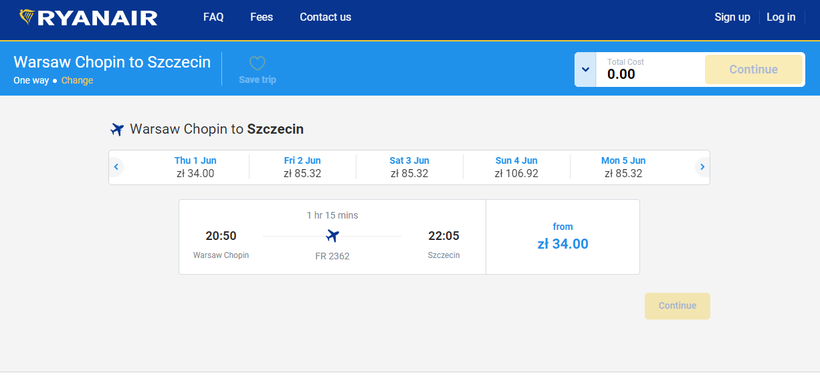
Task: Open the Contact us page
Action: (325, 17)
